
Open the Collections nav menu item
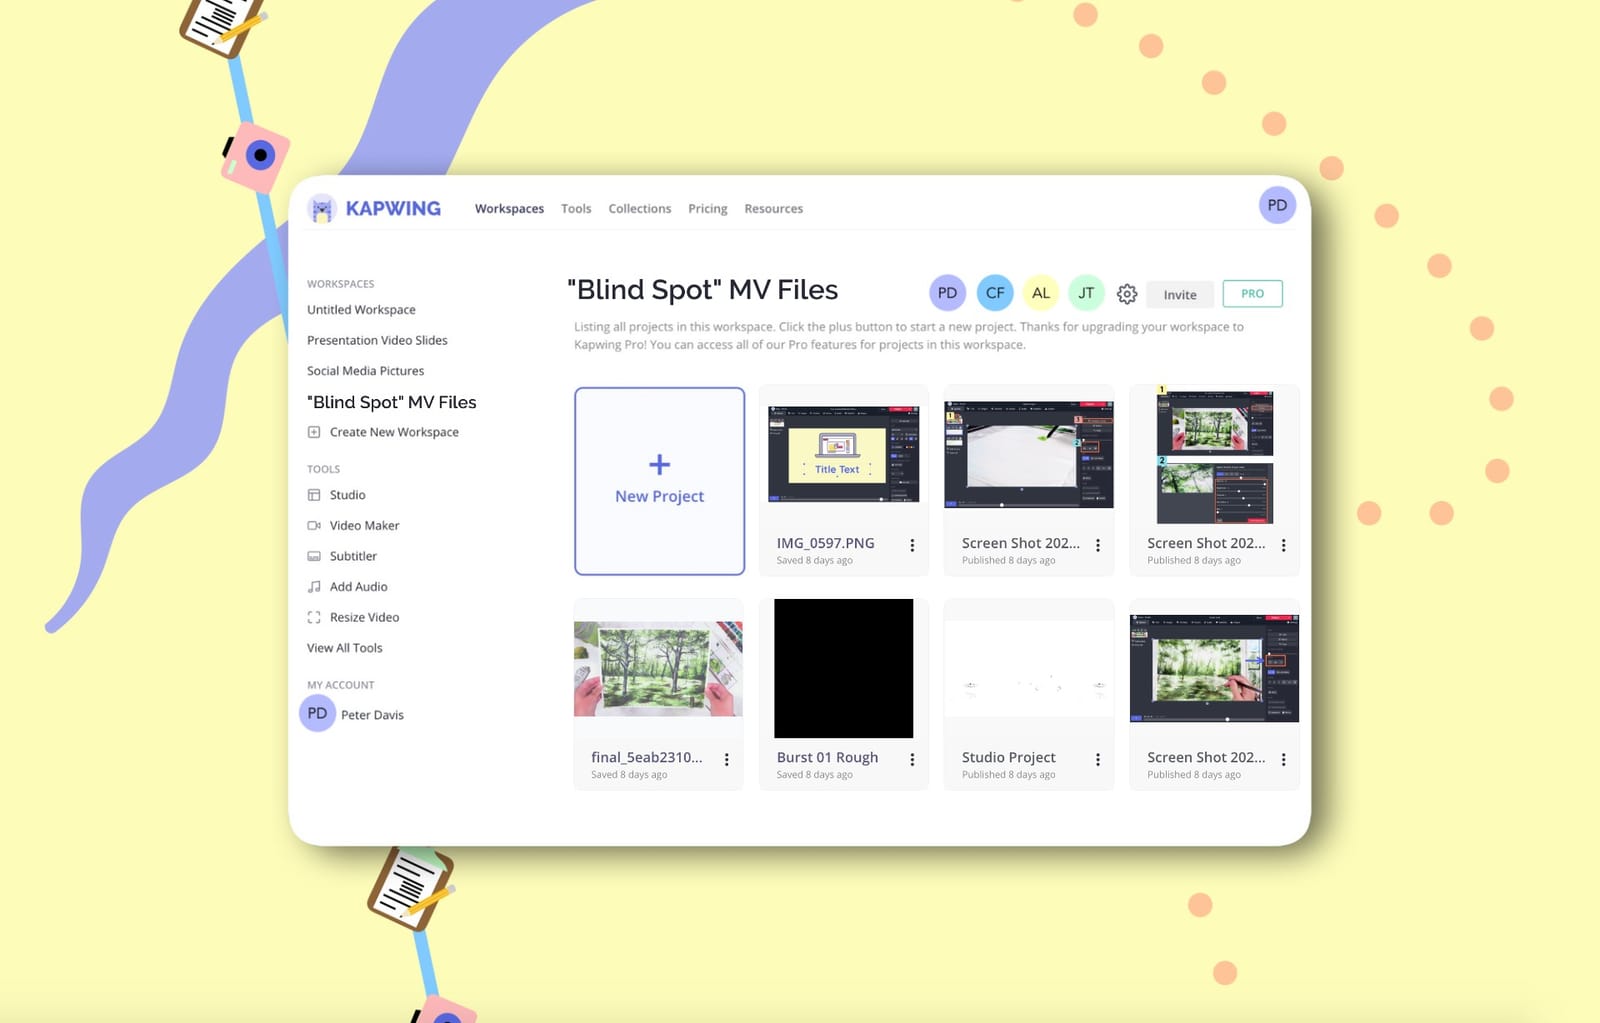639,209
